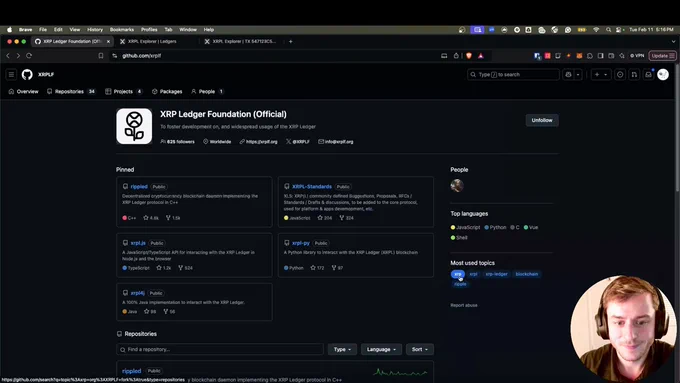This screenshot has width=680, height=383.
Task: Open the browser share icon
Action: pos(456,56)
